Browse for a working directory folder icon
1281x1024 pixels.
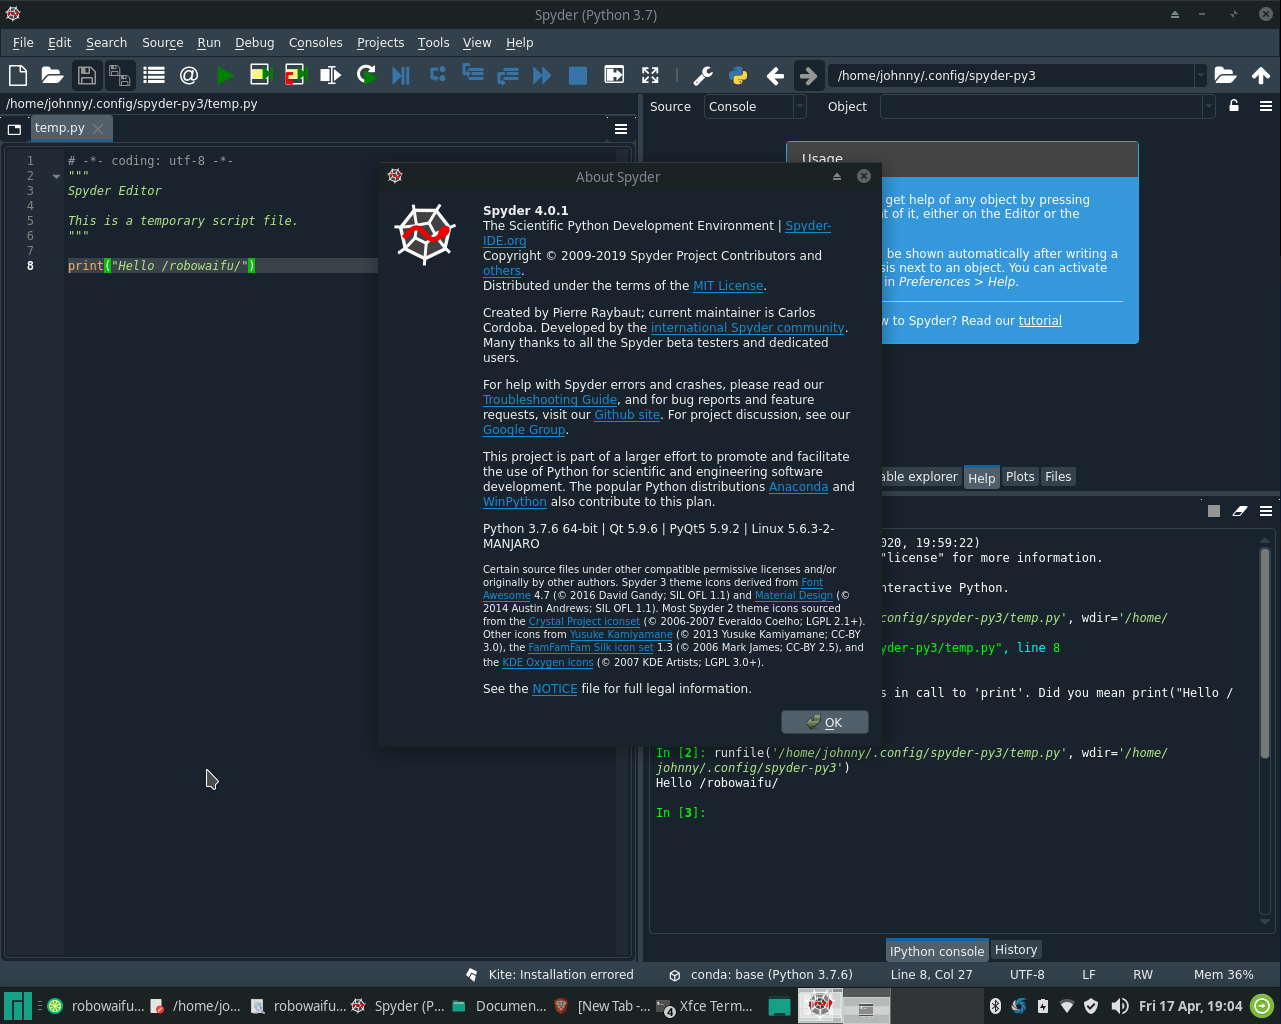point(1225,75)
